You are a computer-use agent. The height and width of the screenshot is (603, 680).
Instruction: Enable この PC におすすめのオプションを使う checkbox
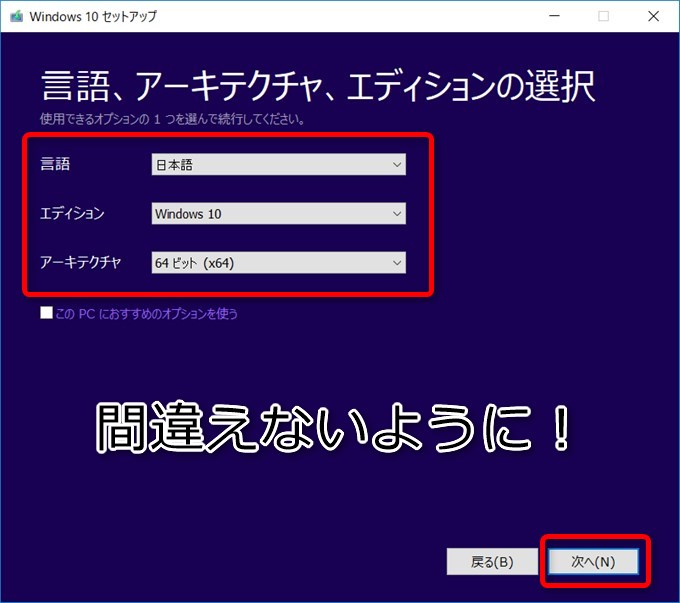pos(46,313)
